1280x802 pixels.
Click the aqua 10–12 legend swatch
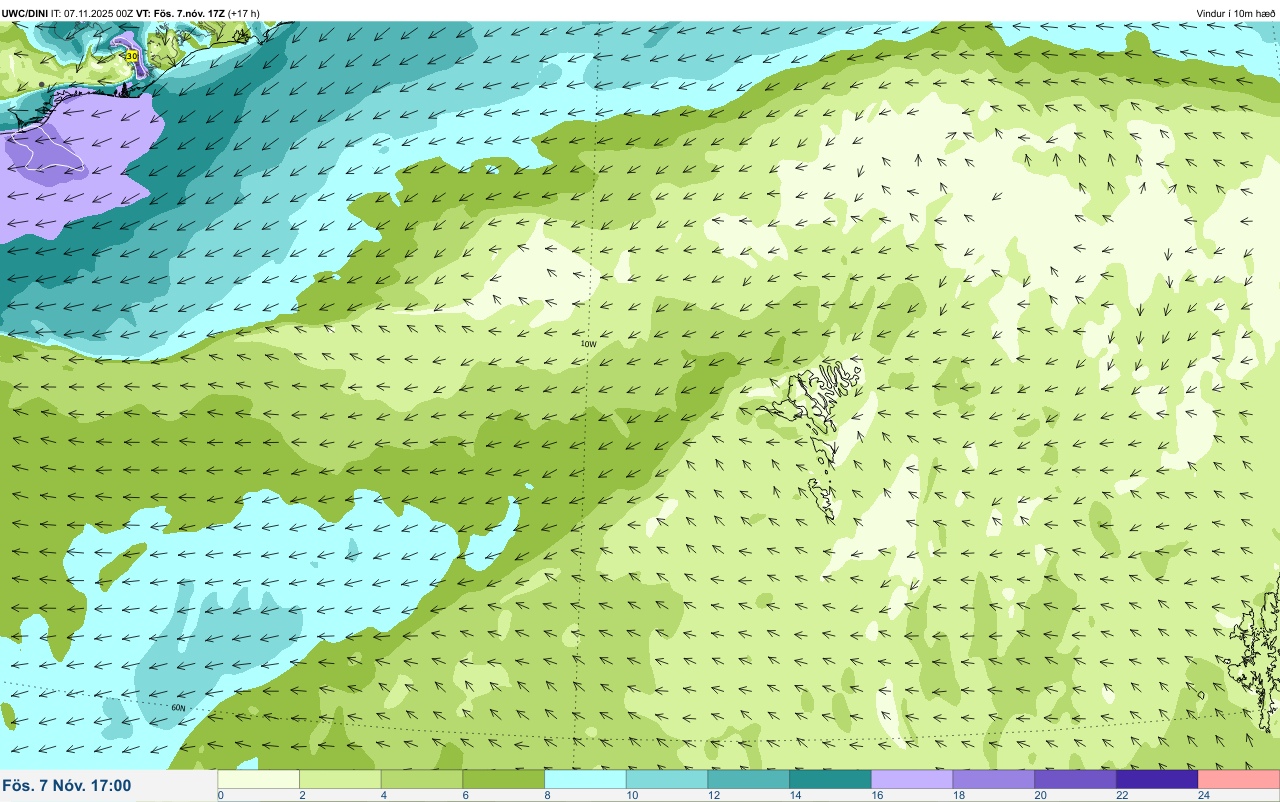(x=667, y=779)
